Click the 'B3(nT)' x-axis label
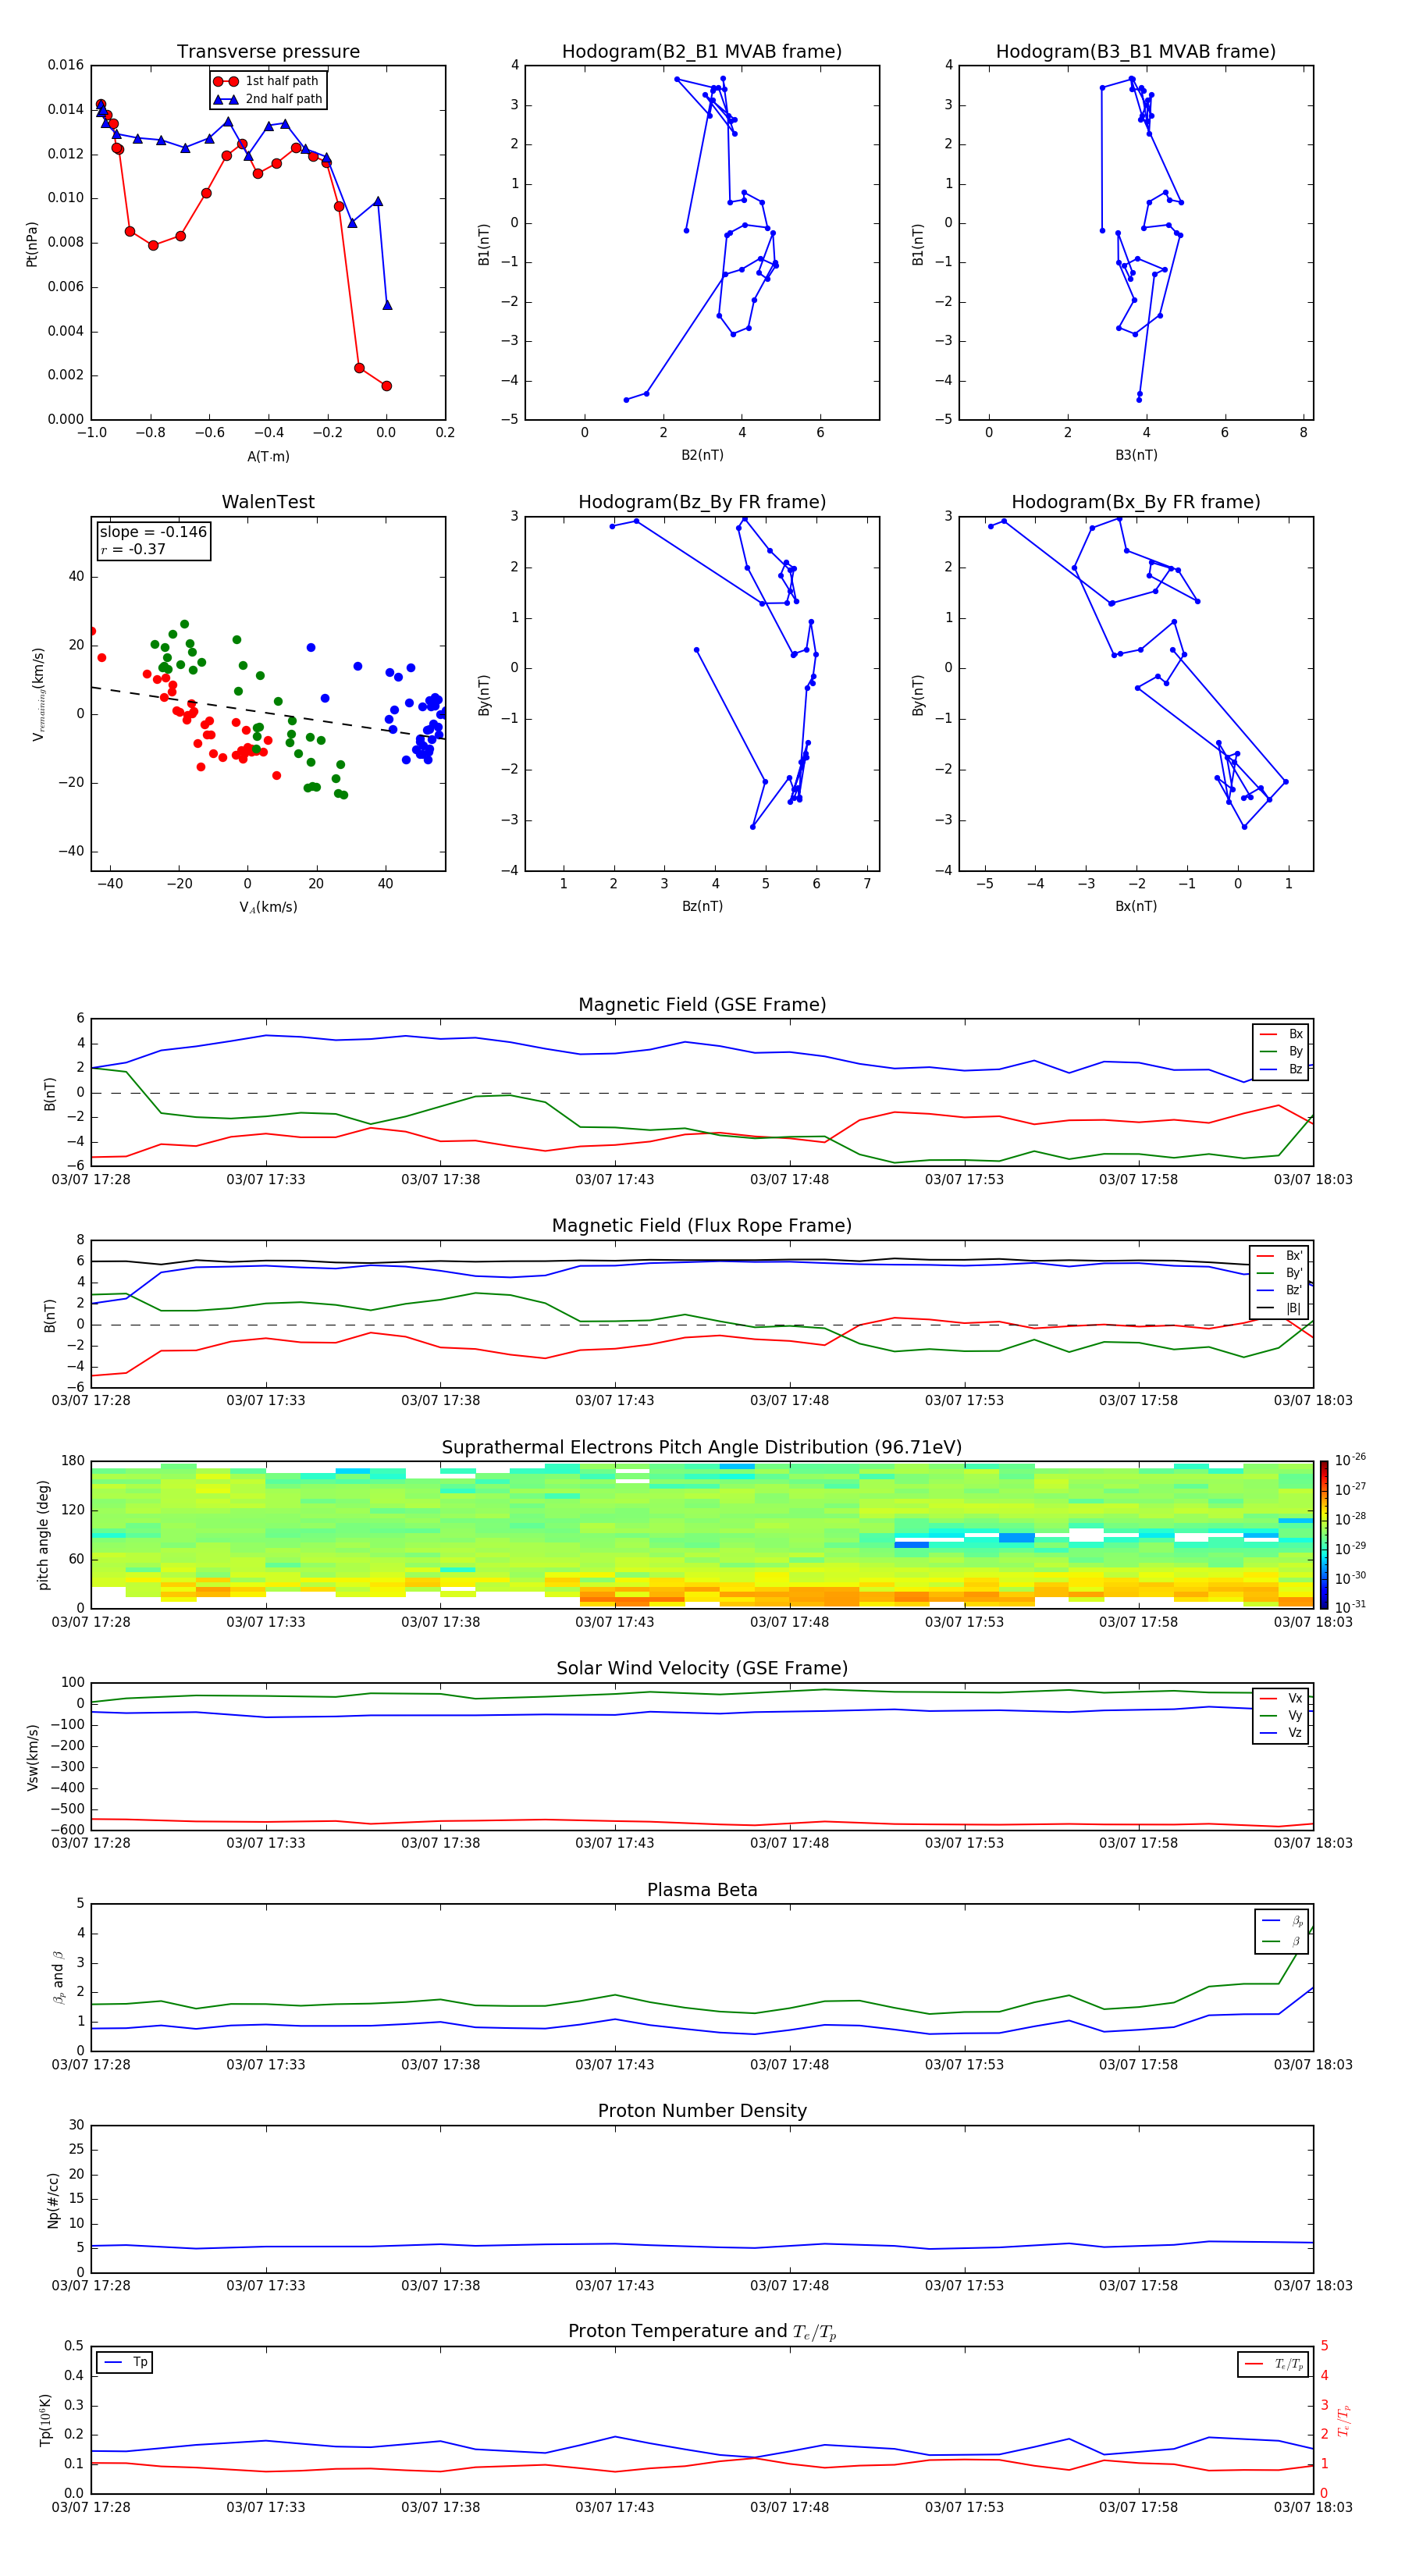This screenshot has width=1405, height=2576. coord(1136,455)
